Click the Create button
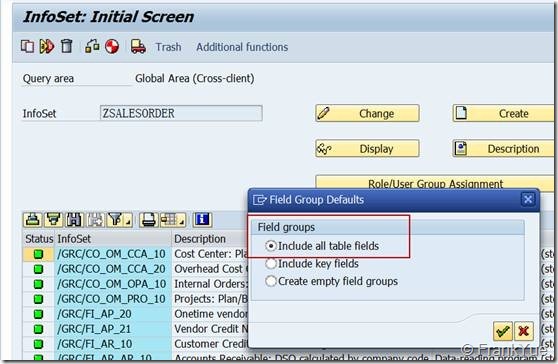This screenshot has height=364, width=558. pos(503,114)
